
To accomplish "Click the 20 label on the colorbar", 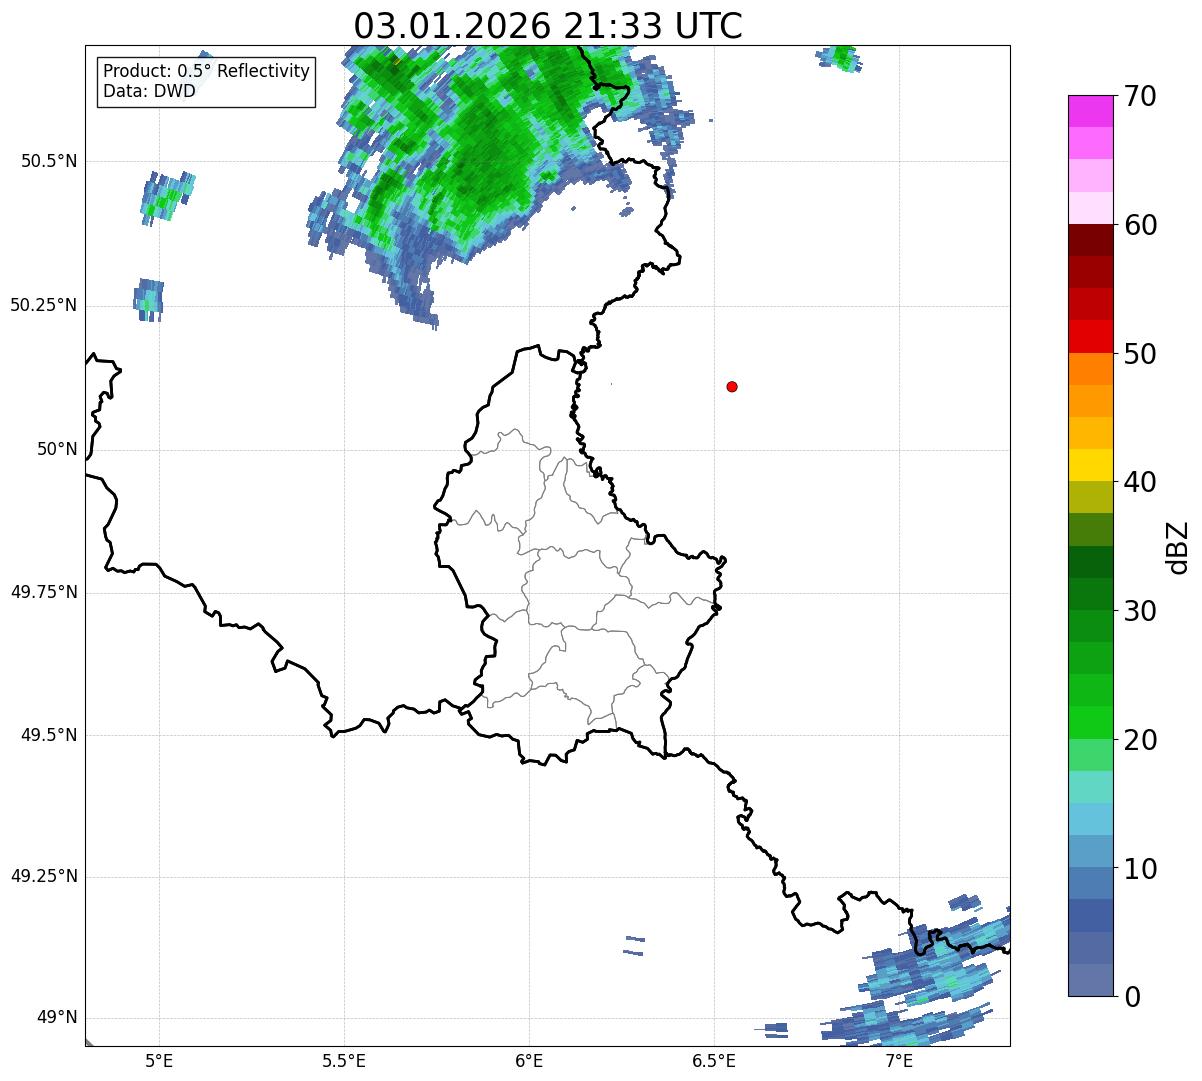I will click(x=1140, y=740).
